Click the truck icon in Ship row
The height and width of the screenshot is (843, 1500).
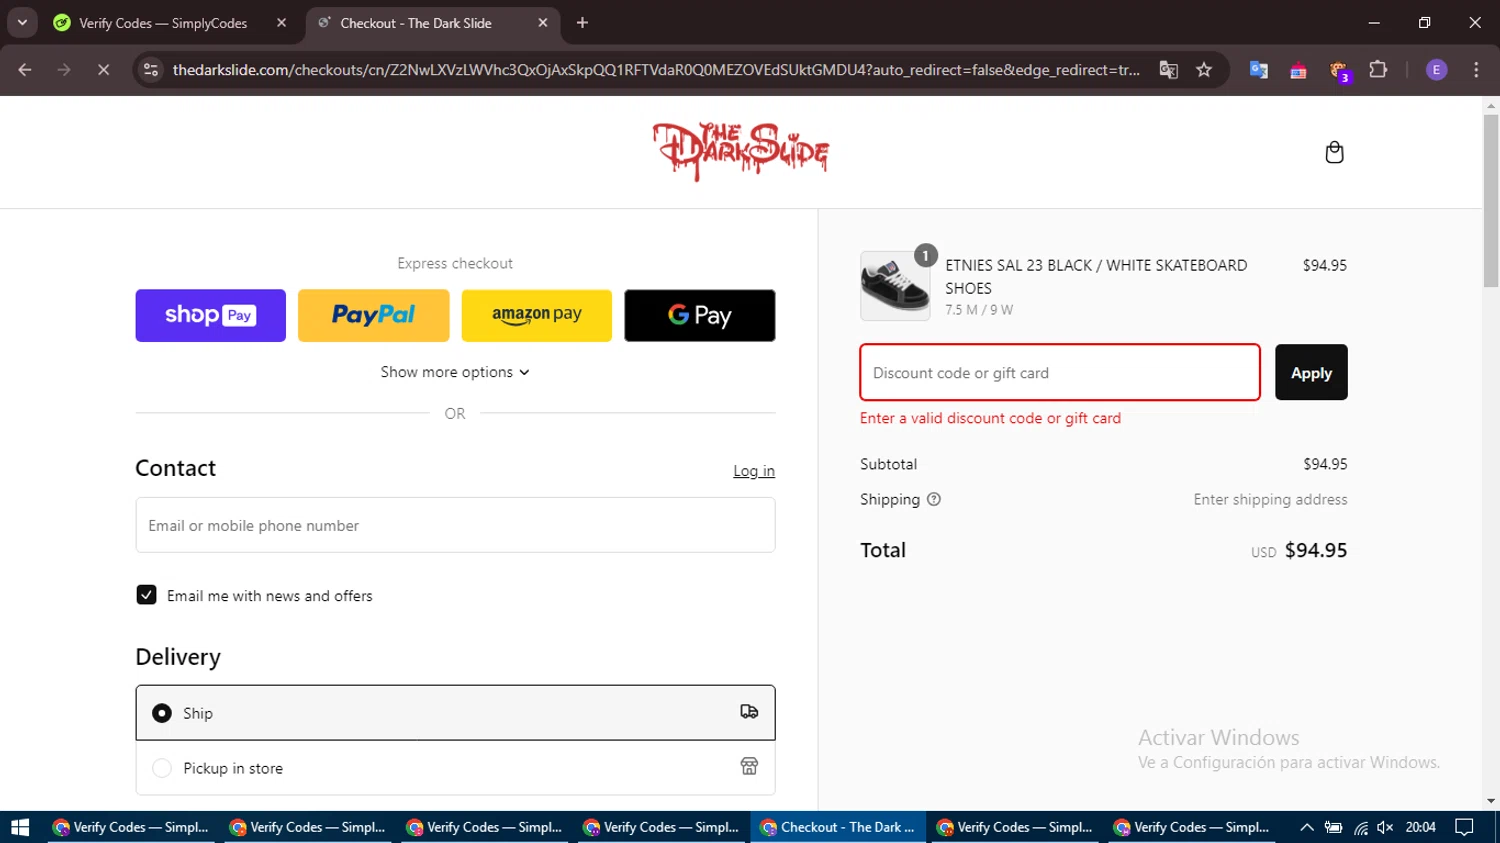[749, 712]
